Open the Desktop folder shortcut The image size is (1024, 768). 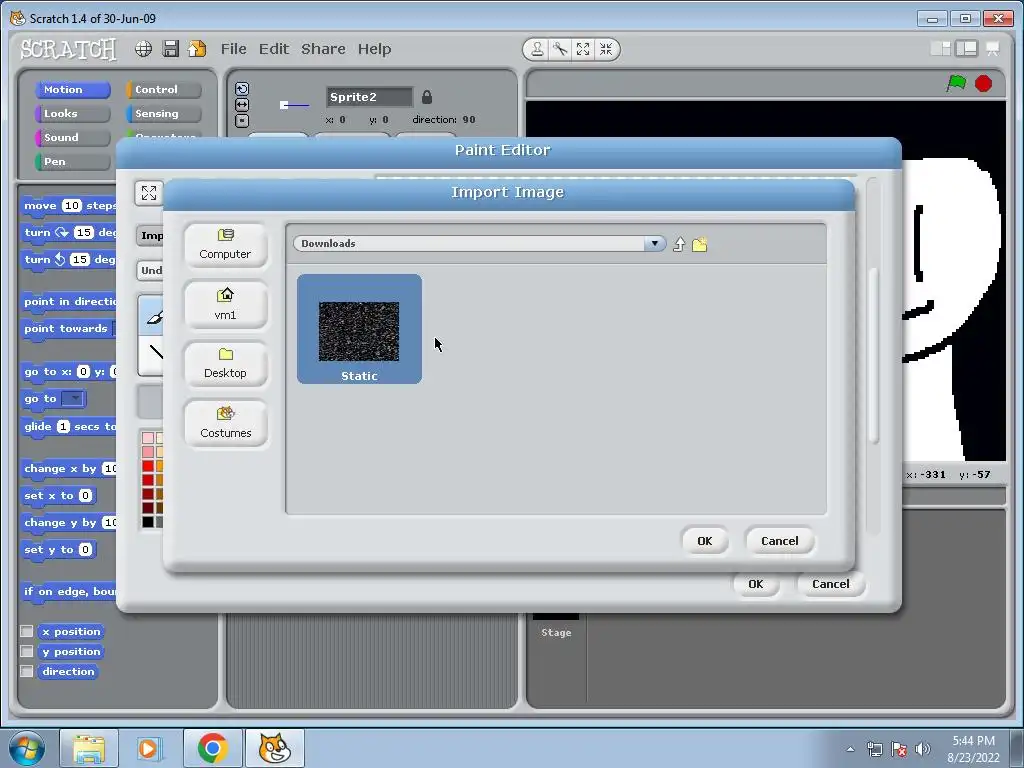[x=225, y=364]
